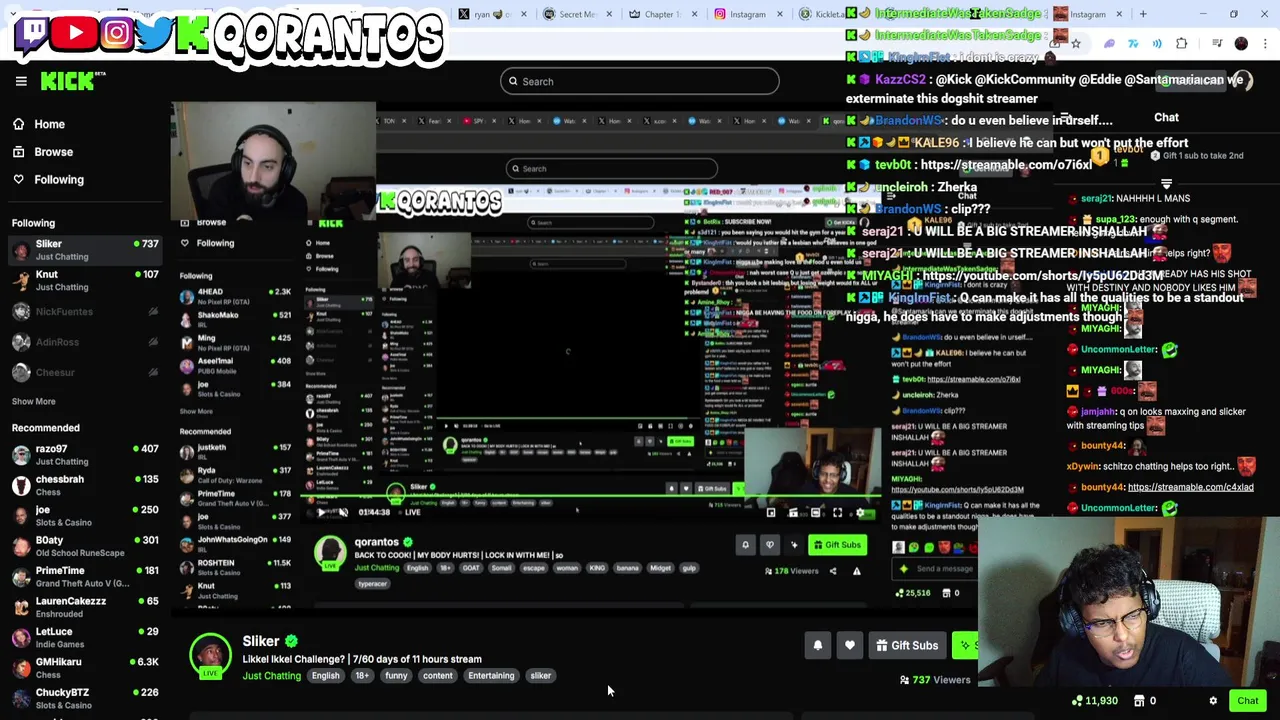This screenshot has height=720, width=1280.
Task: Click Sliker's green verified badge
Action: pos(291,641)
